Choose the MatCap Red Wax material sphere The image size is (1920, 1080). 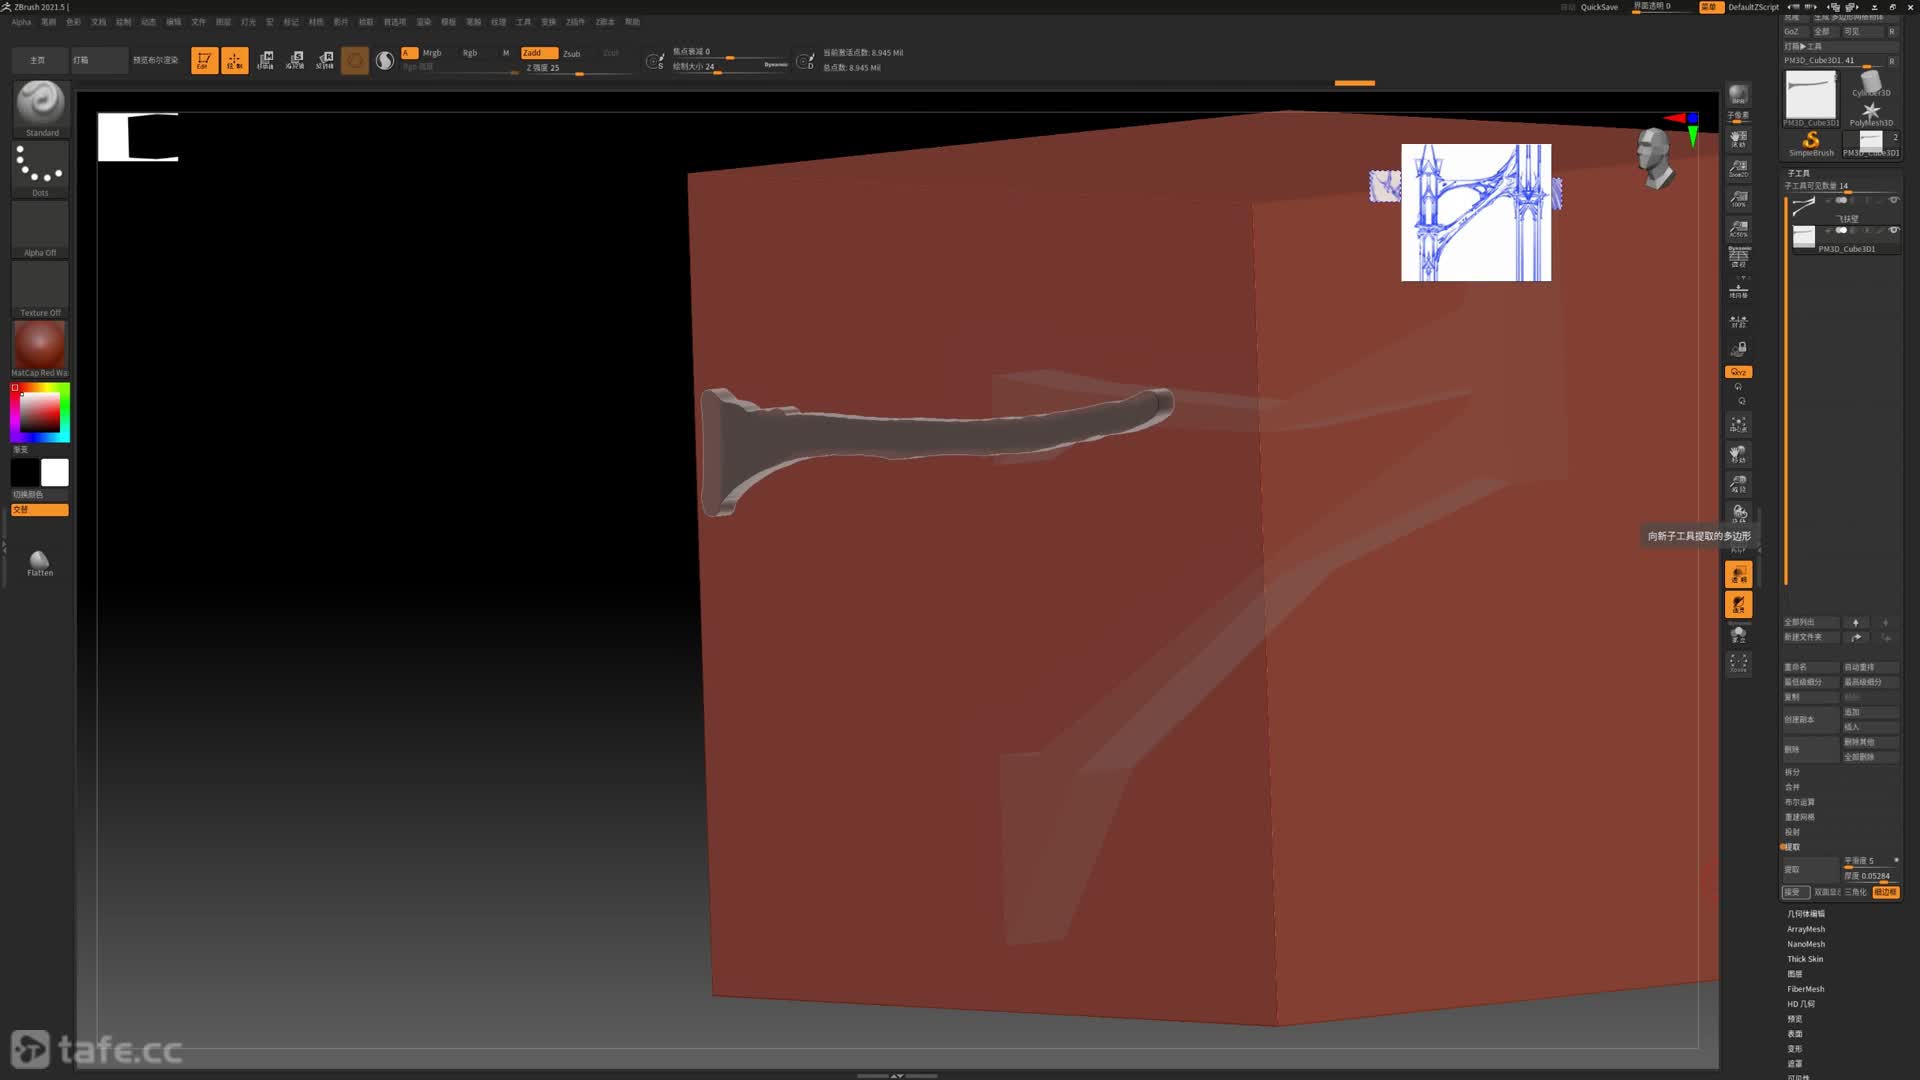pyautogui.click(x=40, y=348)
